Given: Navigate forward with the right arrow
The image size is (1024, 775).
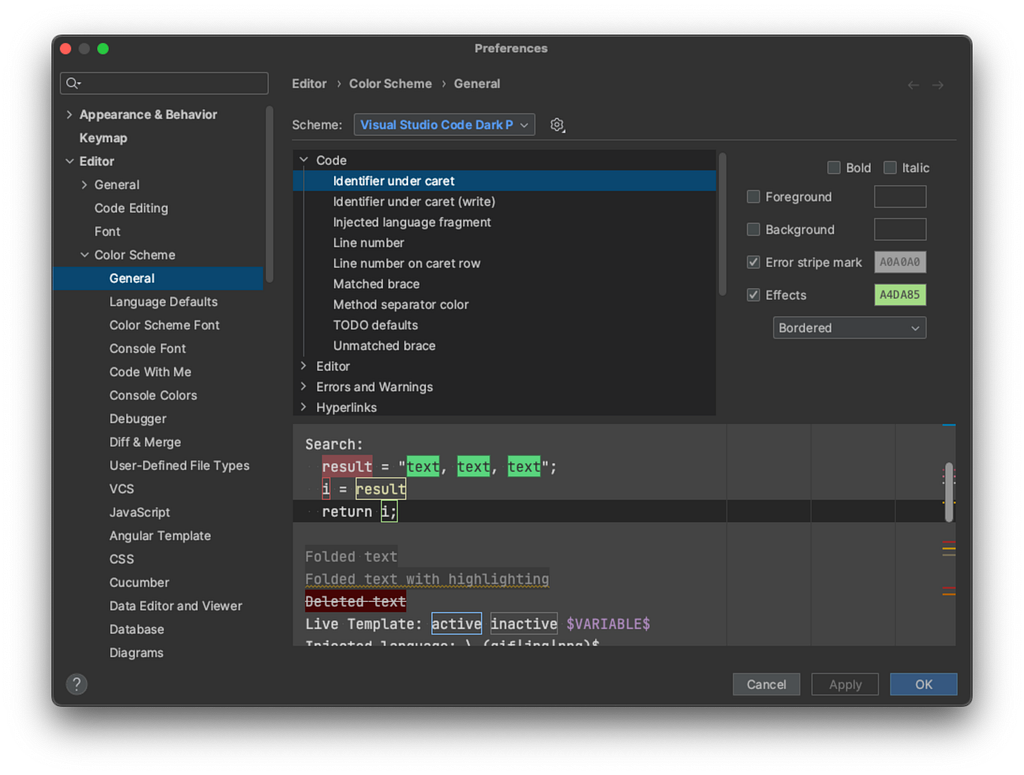Looking at the screenshot, I should (938, 85).
